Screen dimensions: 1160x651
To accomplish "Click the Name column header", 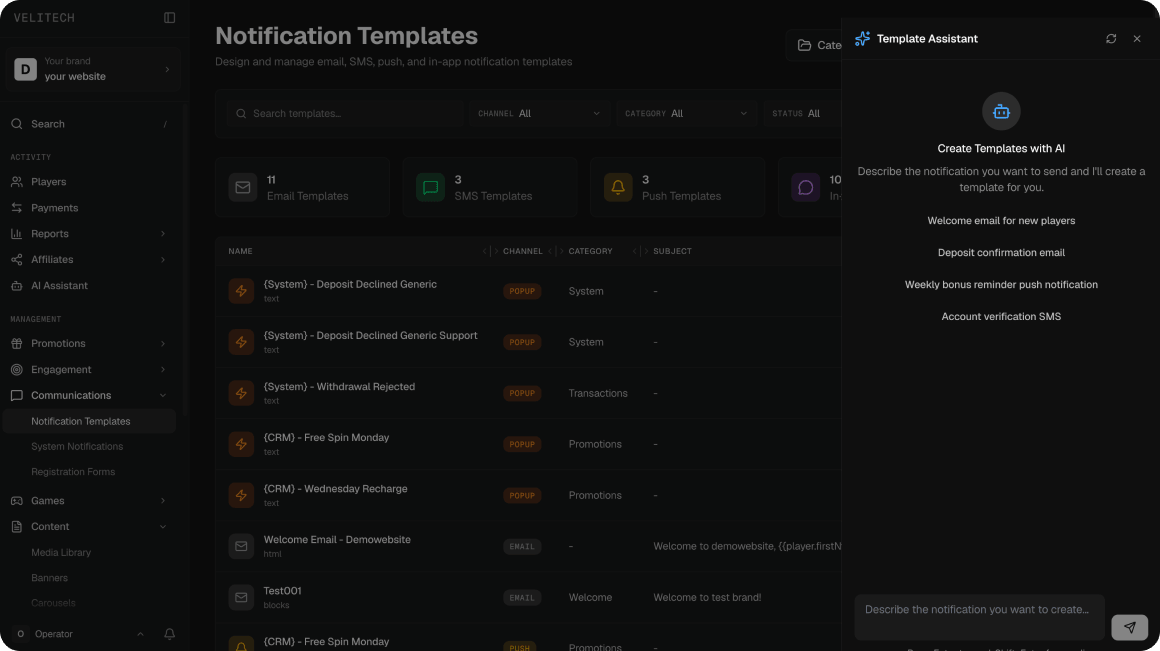I will 240,252.
